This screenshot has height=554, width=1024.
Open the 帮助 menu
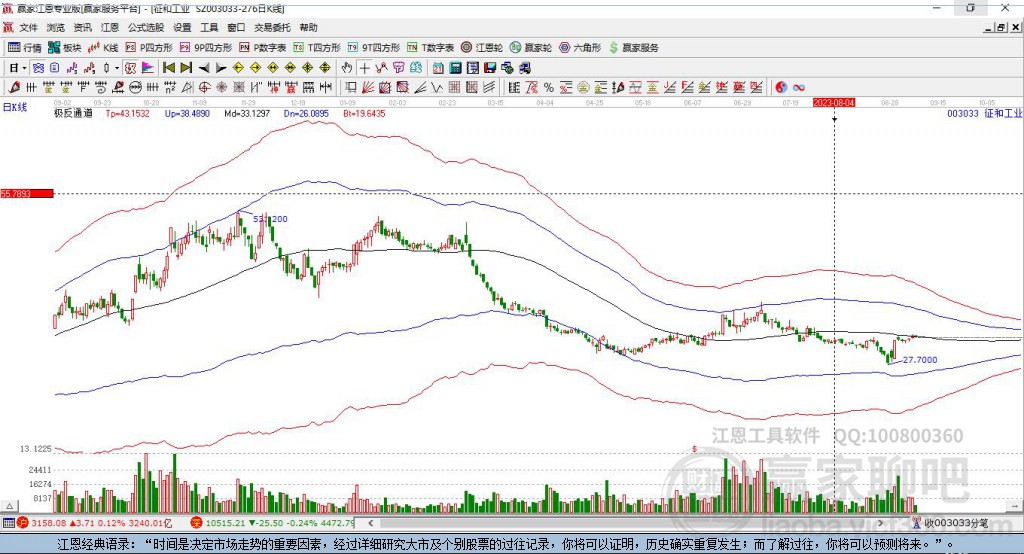pyautogui.click(x=308, y=27)
